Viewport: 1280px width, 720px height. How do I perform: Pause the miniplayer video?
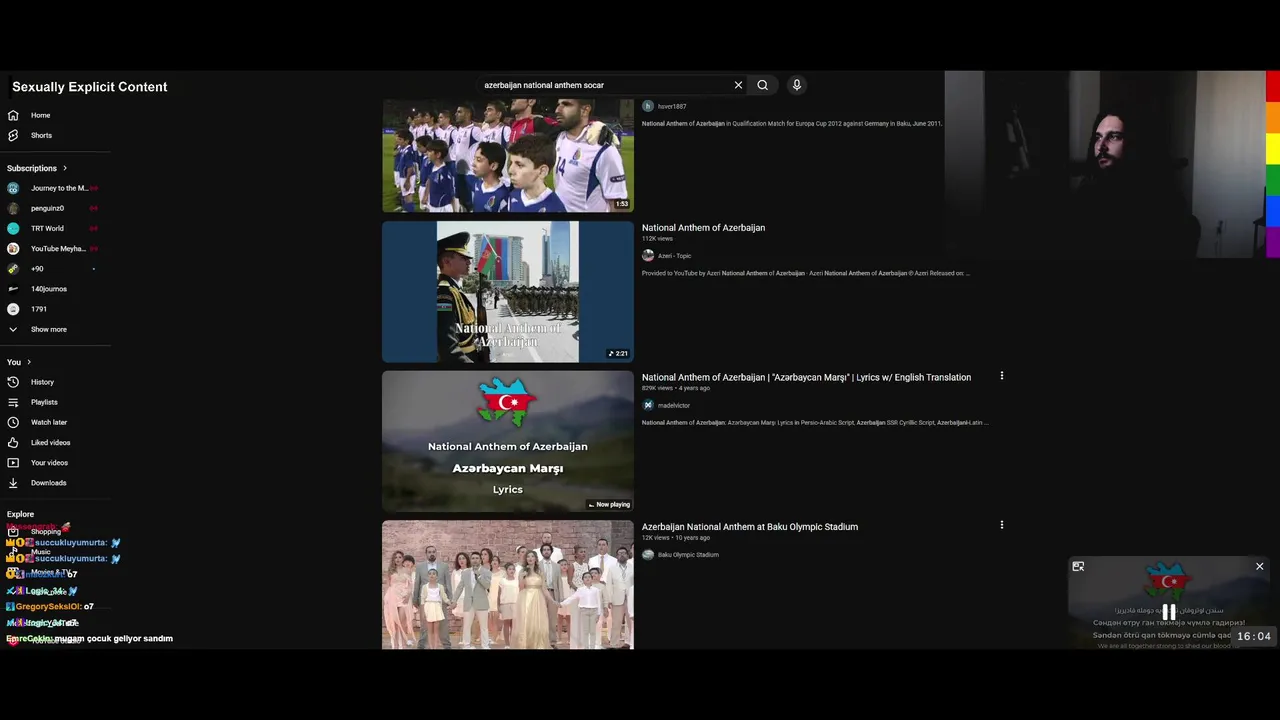tap(1168, 612)
